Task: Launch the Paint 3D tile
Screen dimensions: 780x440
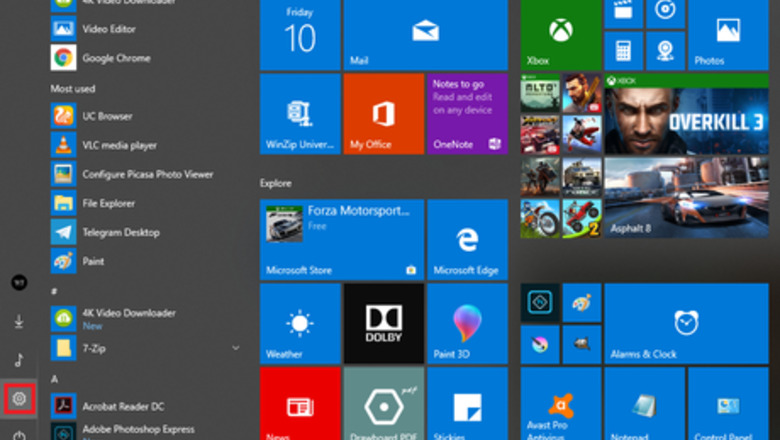Action: click(468, 324)
